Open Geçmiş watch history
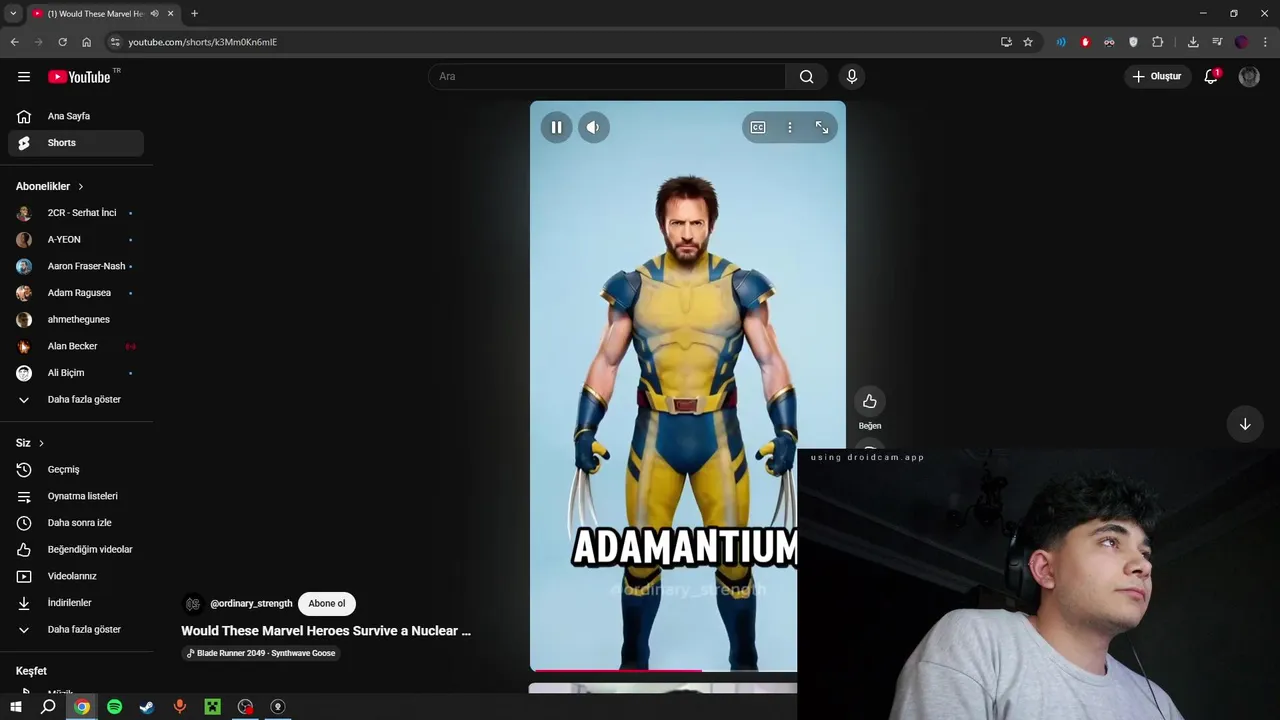 pos(76,470)
